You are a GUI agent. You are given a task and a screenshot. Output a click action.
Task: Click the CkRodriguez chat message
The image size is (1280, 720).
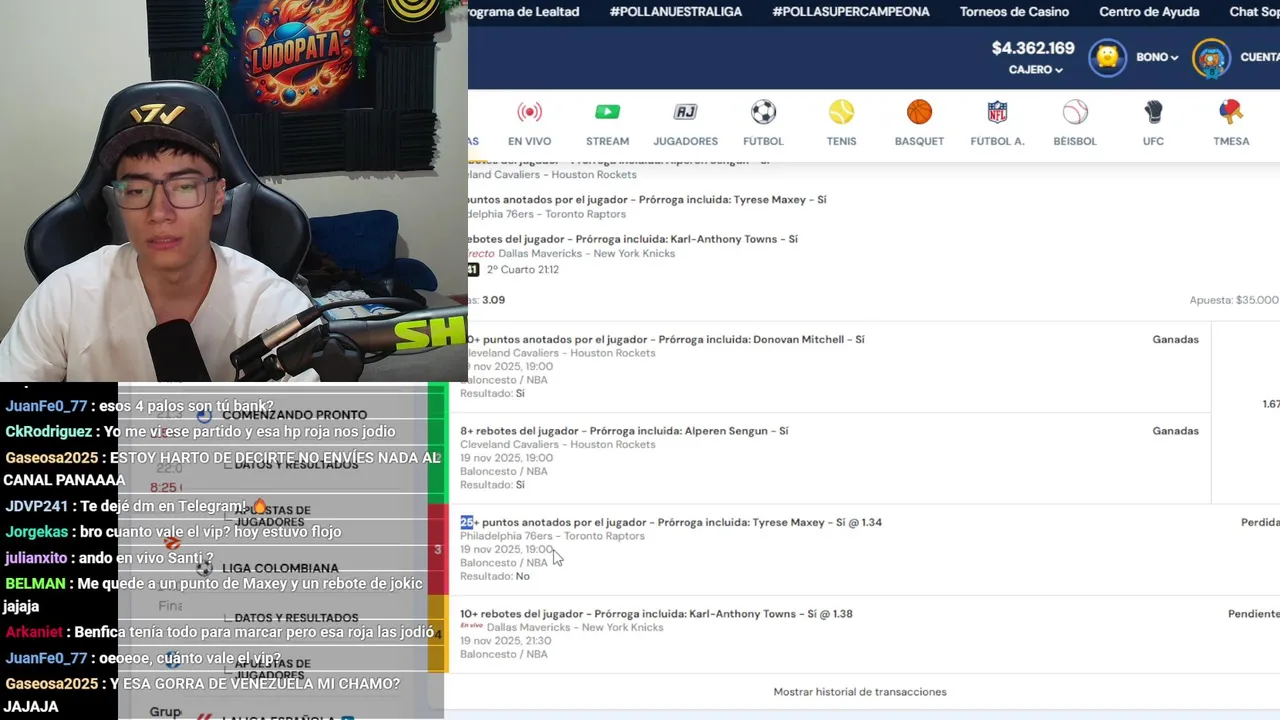(200, 432)
